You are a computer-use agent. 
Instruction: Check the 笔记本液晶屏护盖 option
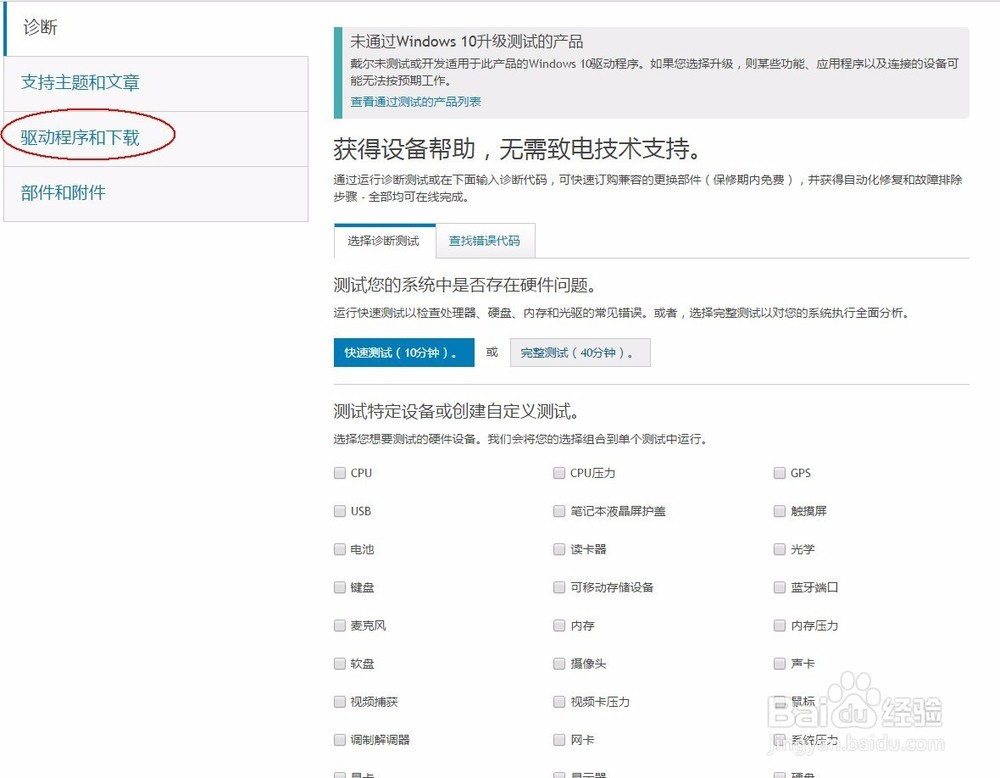pos(559,511)
